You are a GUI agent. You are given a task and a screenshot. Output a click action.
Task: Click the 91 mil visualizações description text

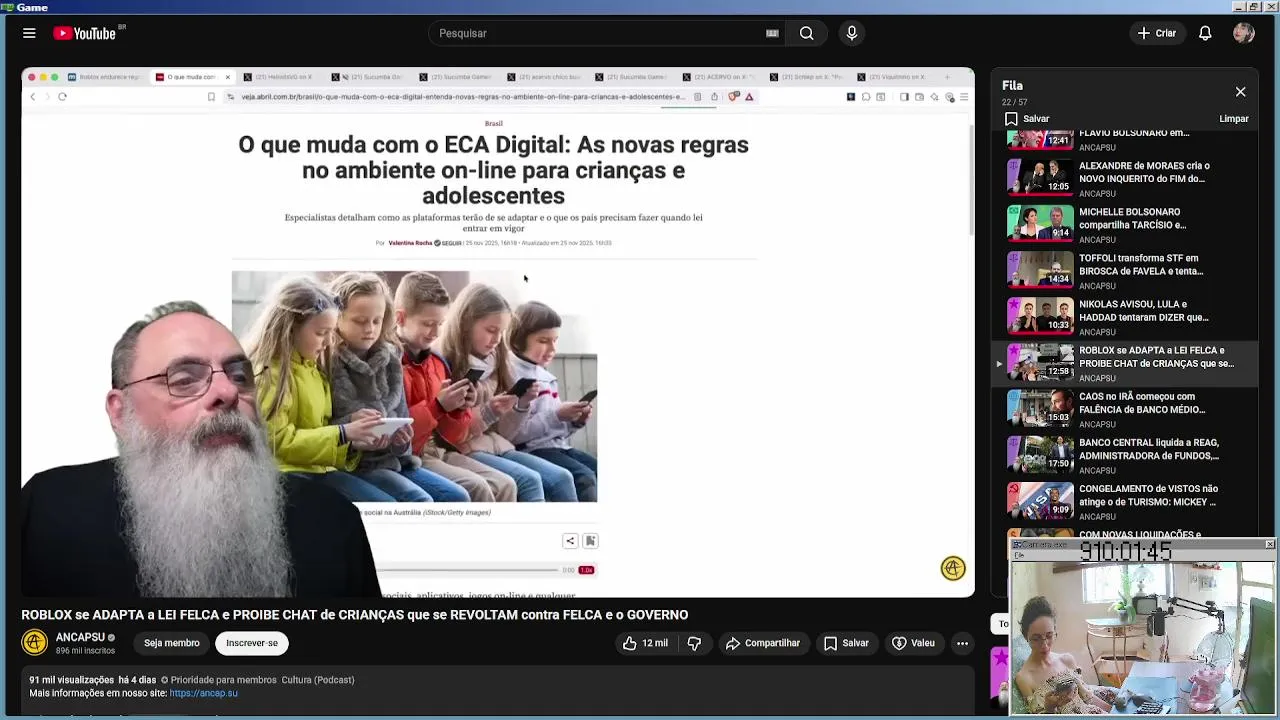point(72,680)
